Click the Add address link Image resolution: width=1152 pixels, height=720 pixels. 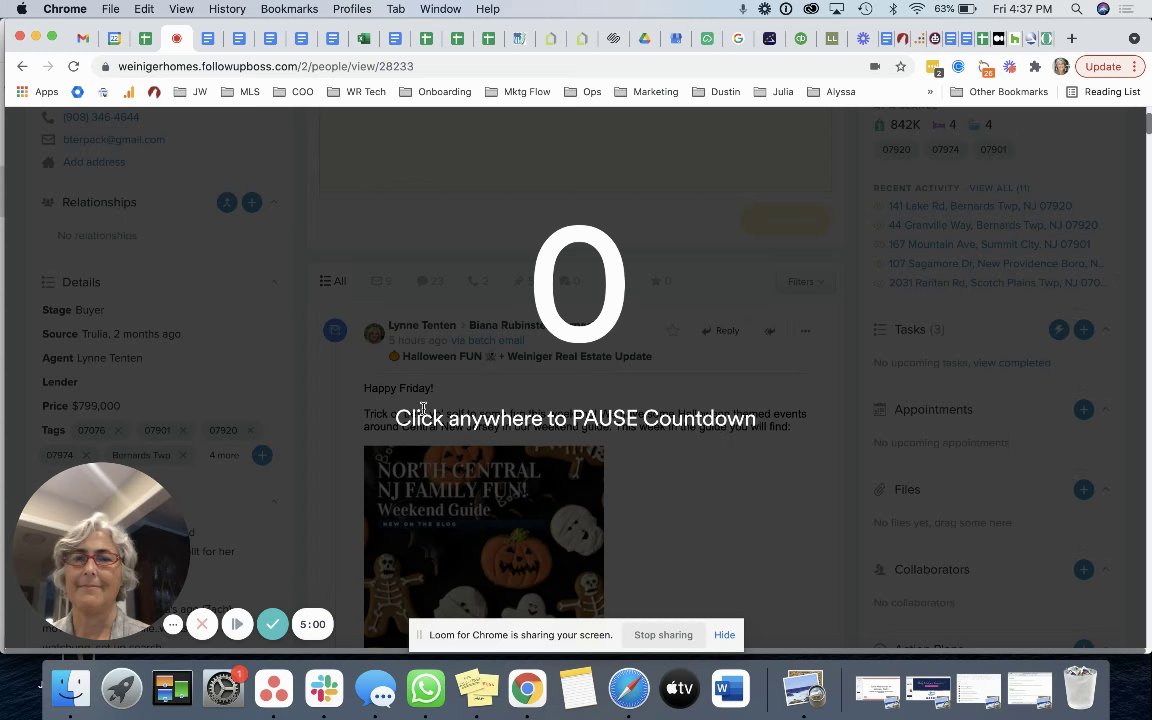point(94,162)
